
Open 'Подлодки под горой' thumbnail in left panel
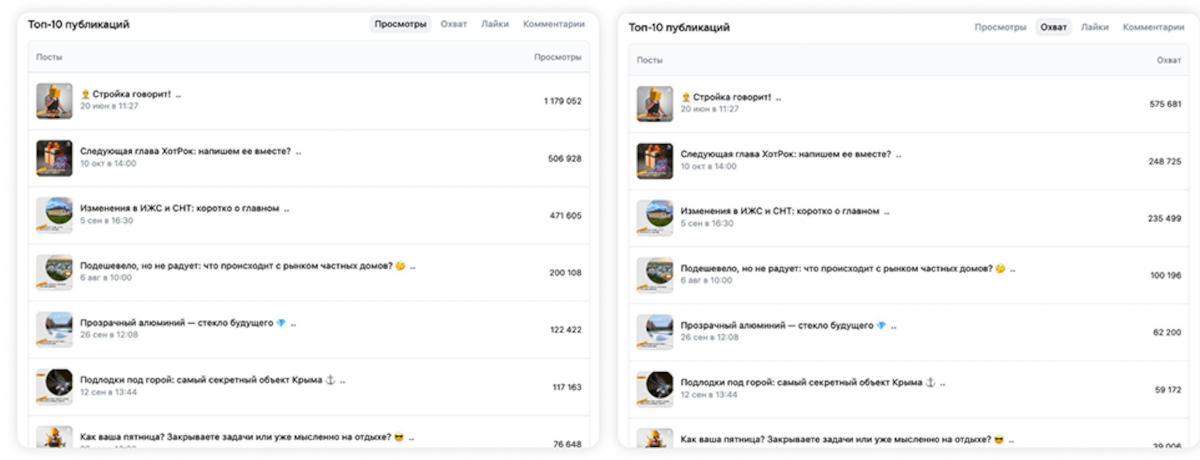[54, 387]
